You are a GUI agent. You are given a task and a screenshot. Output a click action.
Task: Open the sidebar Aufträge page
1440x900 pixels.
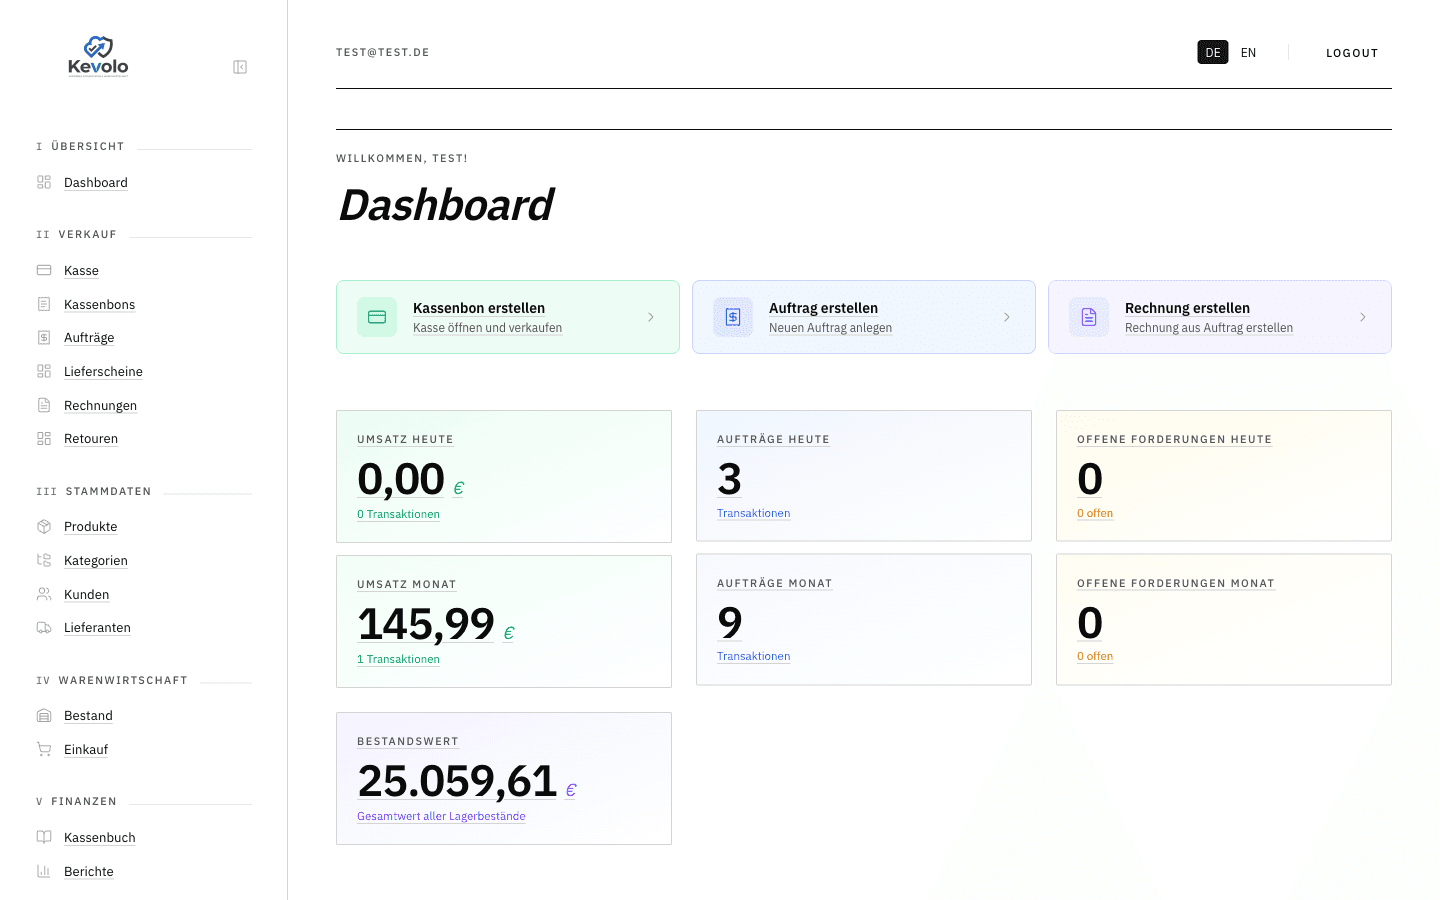click(89, 337)
